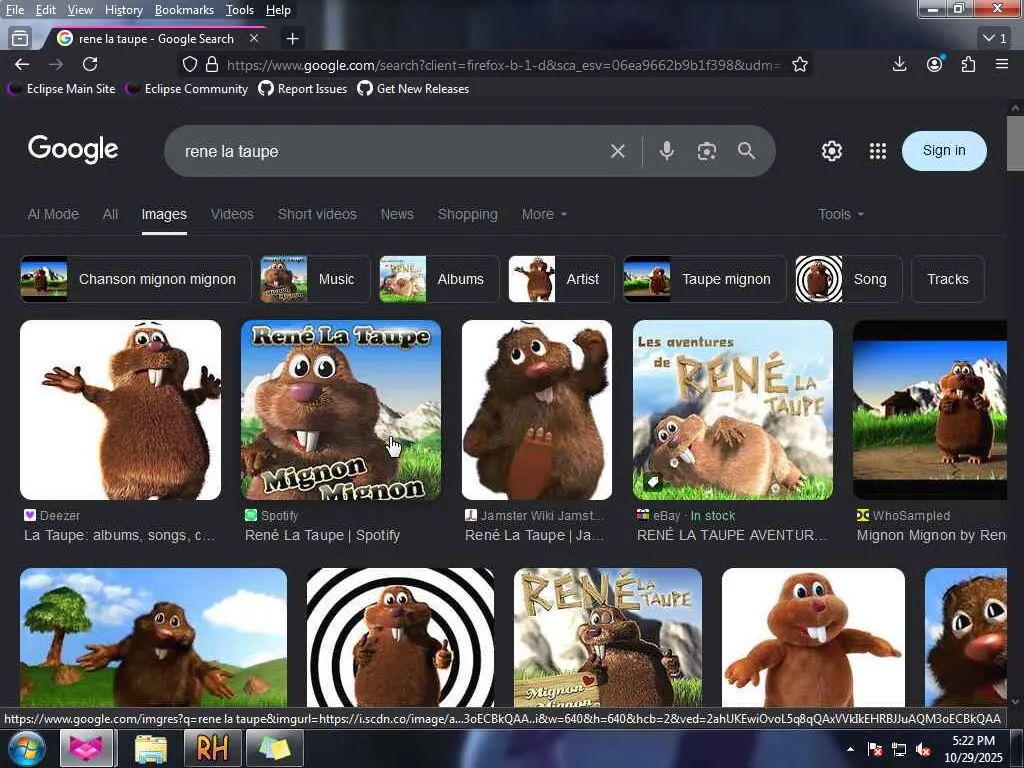Viewport: 1024px width, 768px height.
Task: Show hidden system tray icons arrow
Action: pos(850,750)
